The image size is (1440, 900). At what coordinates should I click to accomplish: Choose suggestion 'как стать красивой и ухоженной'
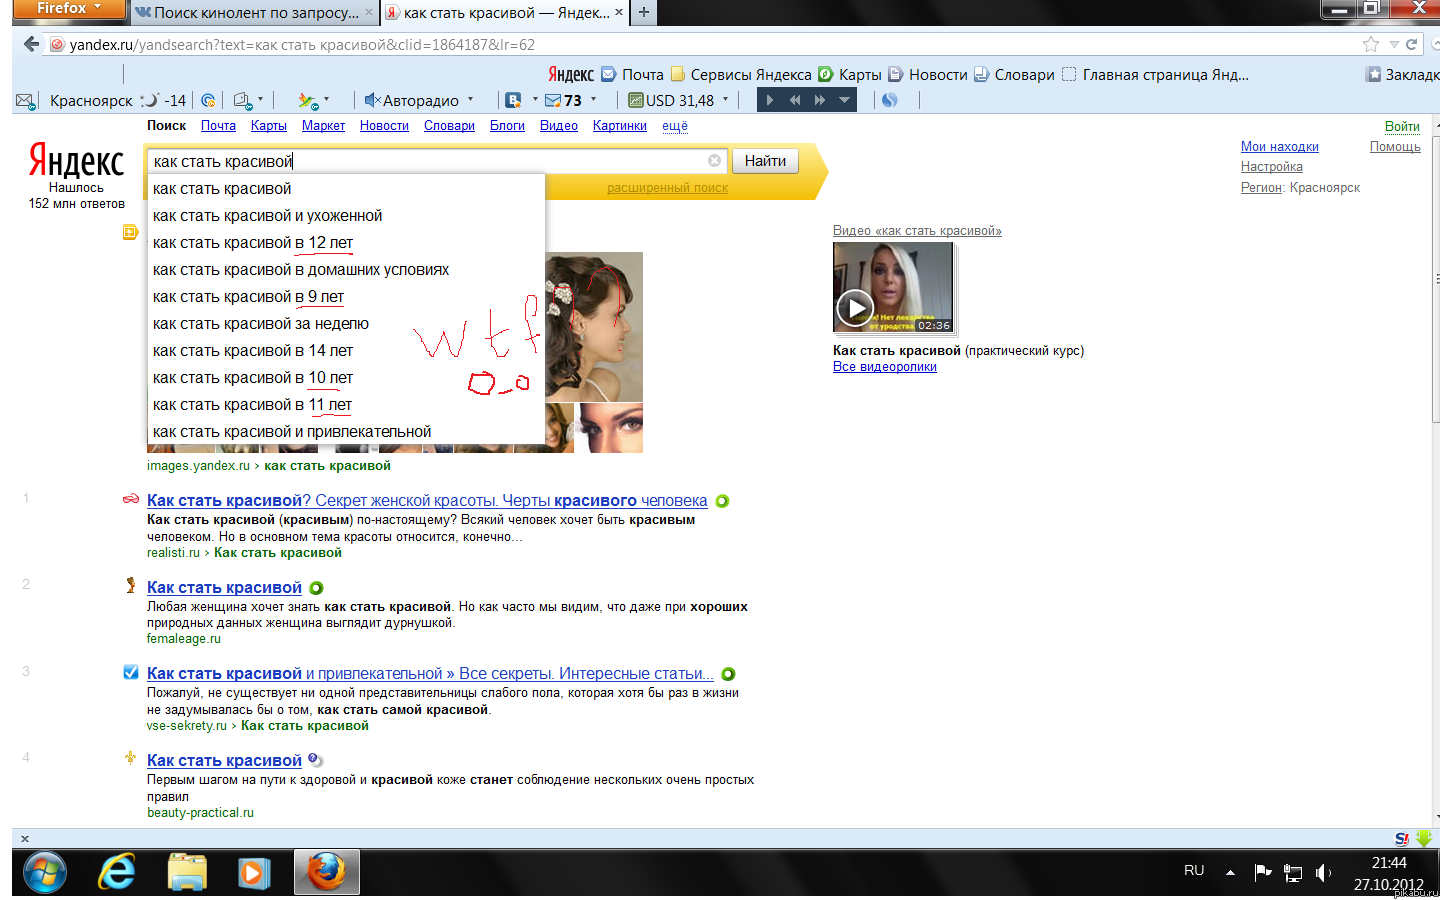point(347,216)
